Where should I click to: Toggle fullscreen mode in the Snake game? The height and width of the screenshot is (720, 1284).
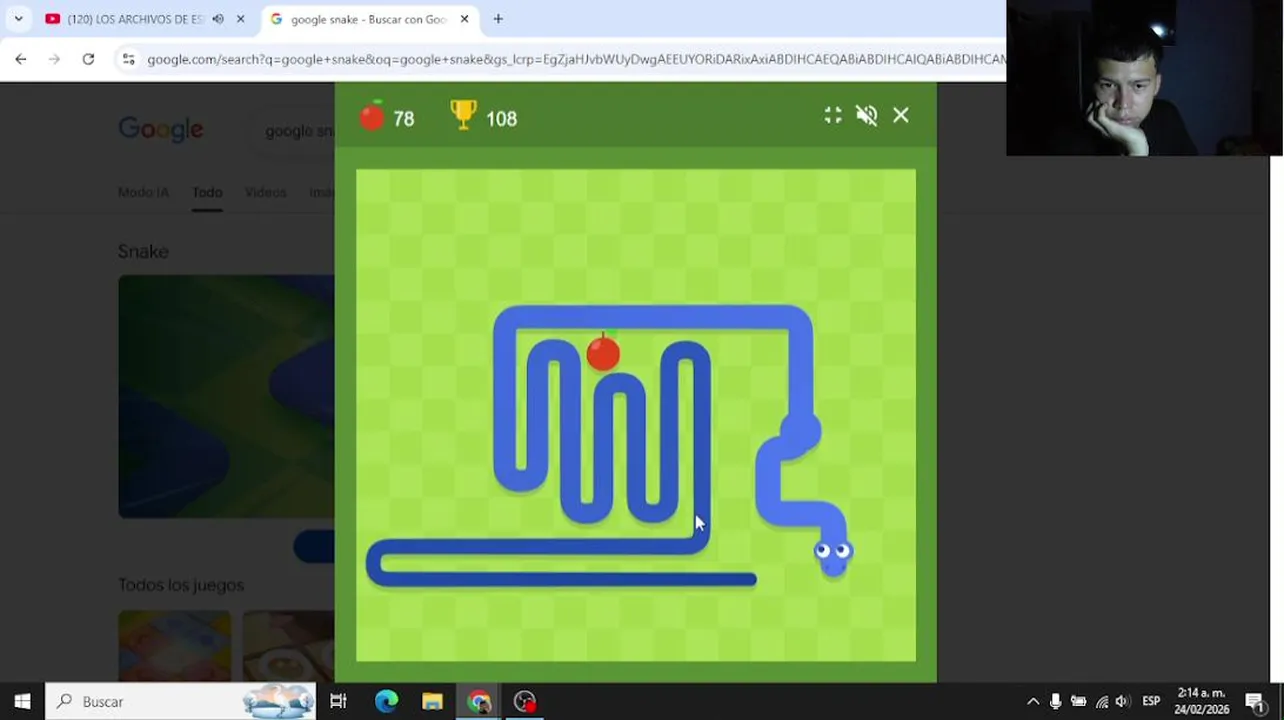tap(833, 116)
